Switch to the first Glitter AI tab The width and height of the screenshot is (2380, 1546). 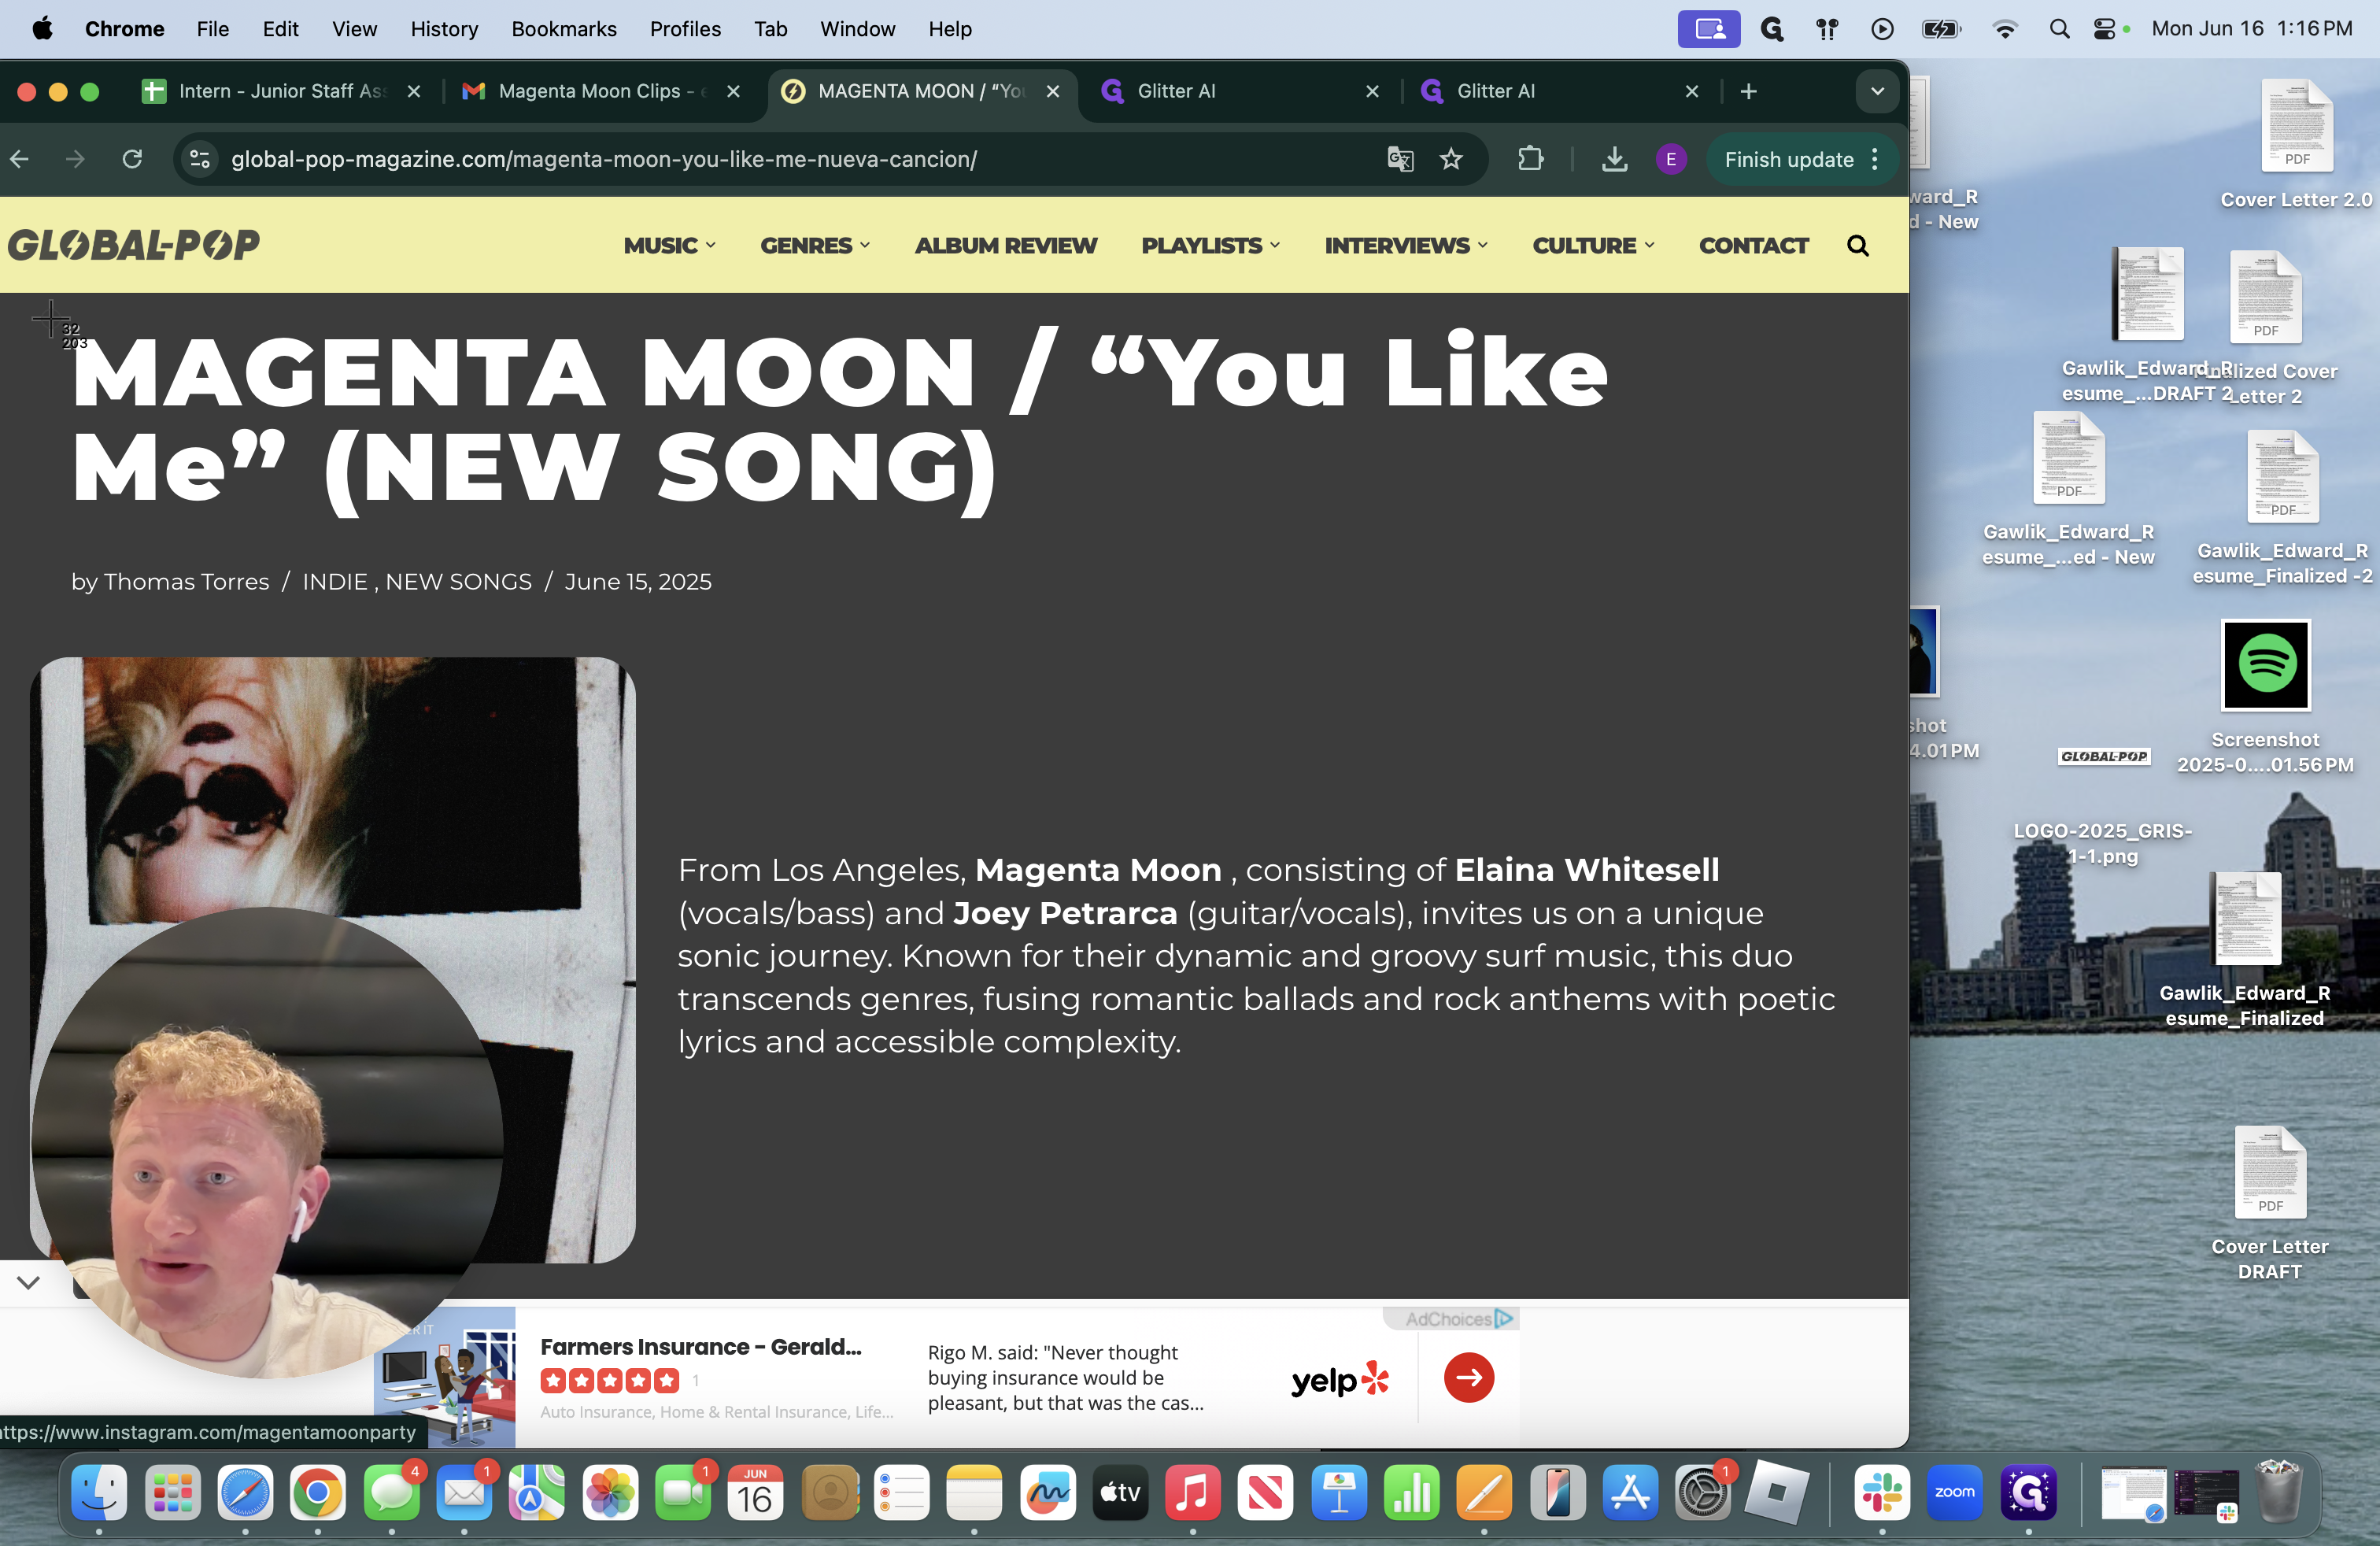1239,91
